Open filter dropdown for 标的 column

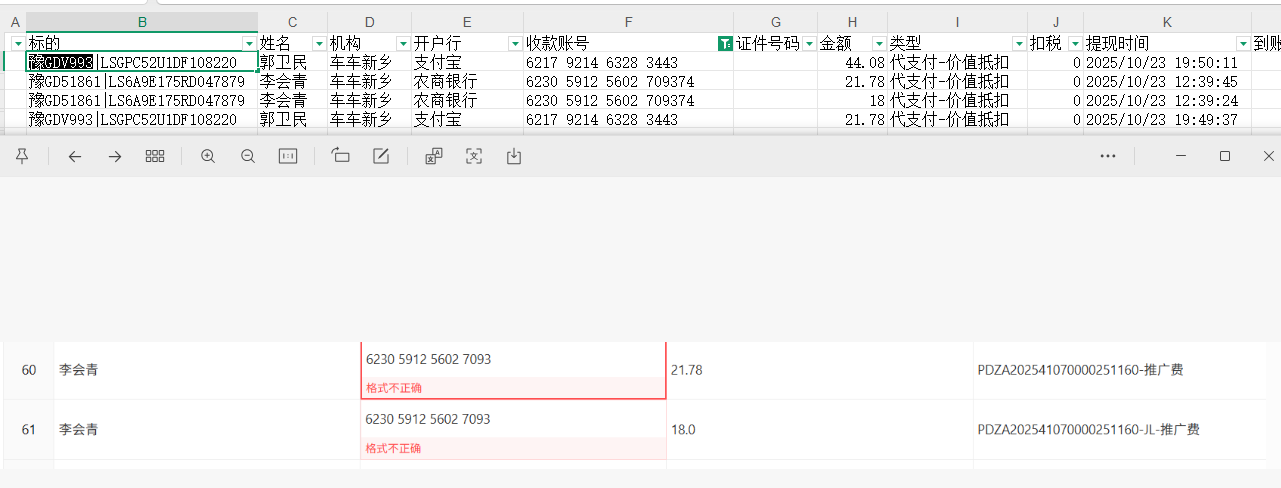249,43
